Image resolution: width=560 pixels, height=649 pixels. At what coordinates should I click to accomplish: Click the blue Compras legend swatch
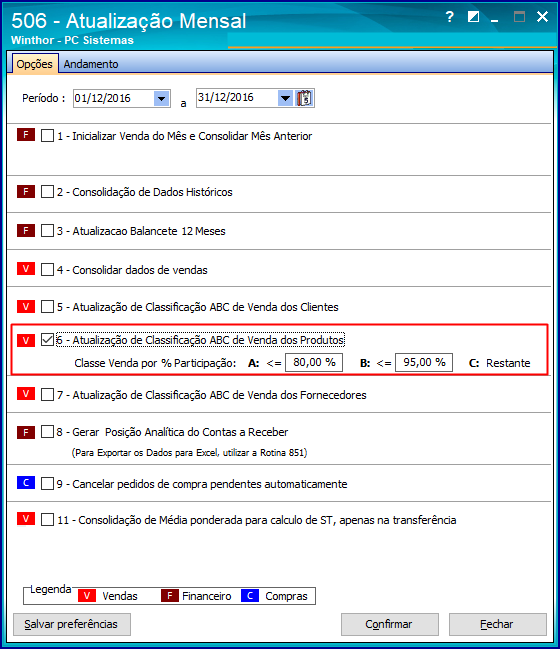tap(250, 596)
